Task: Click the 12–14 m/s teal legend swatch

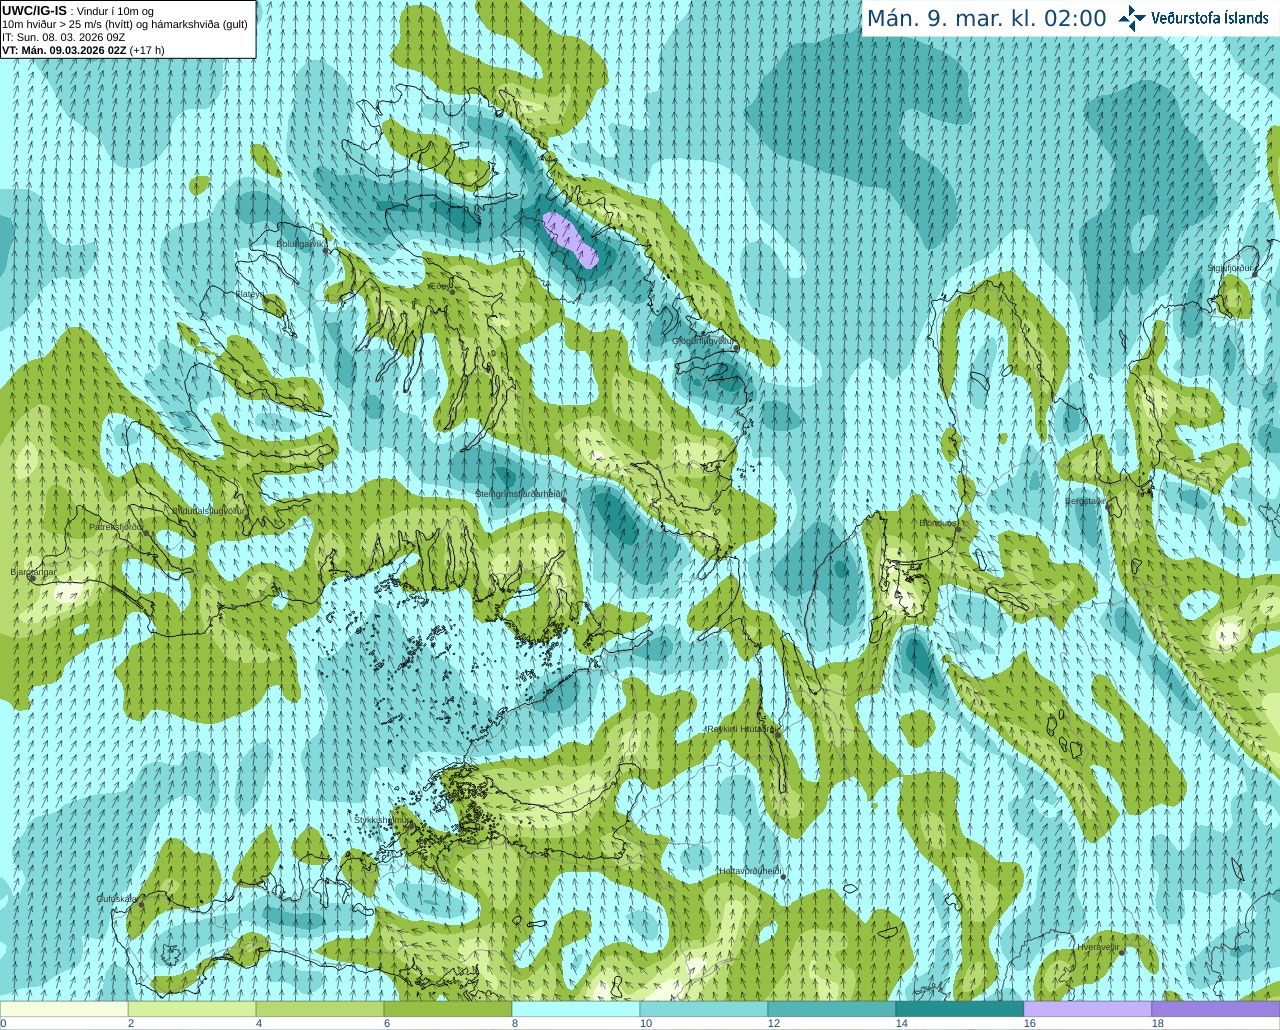Action: pyautogui.click(x=832, y=1009)
